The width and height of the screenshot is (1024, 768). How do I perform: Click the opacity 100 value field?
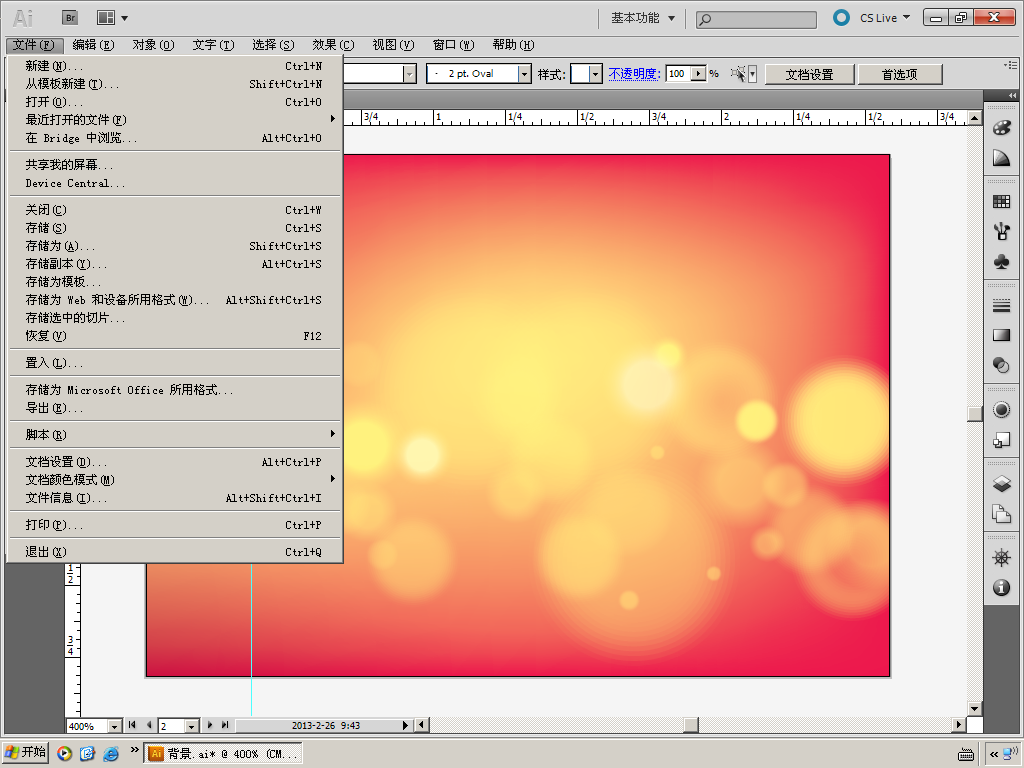tap(679, 74)
